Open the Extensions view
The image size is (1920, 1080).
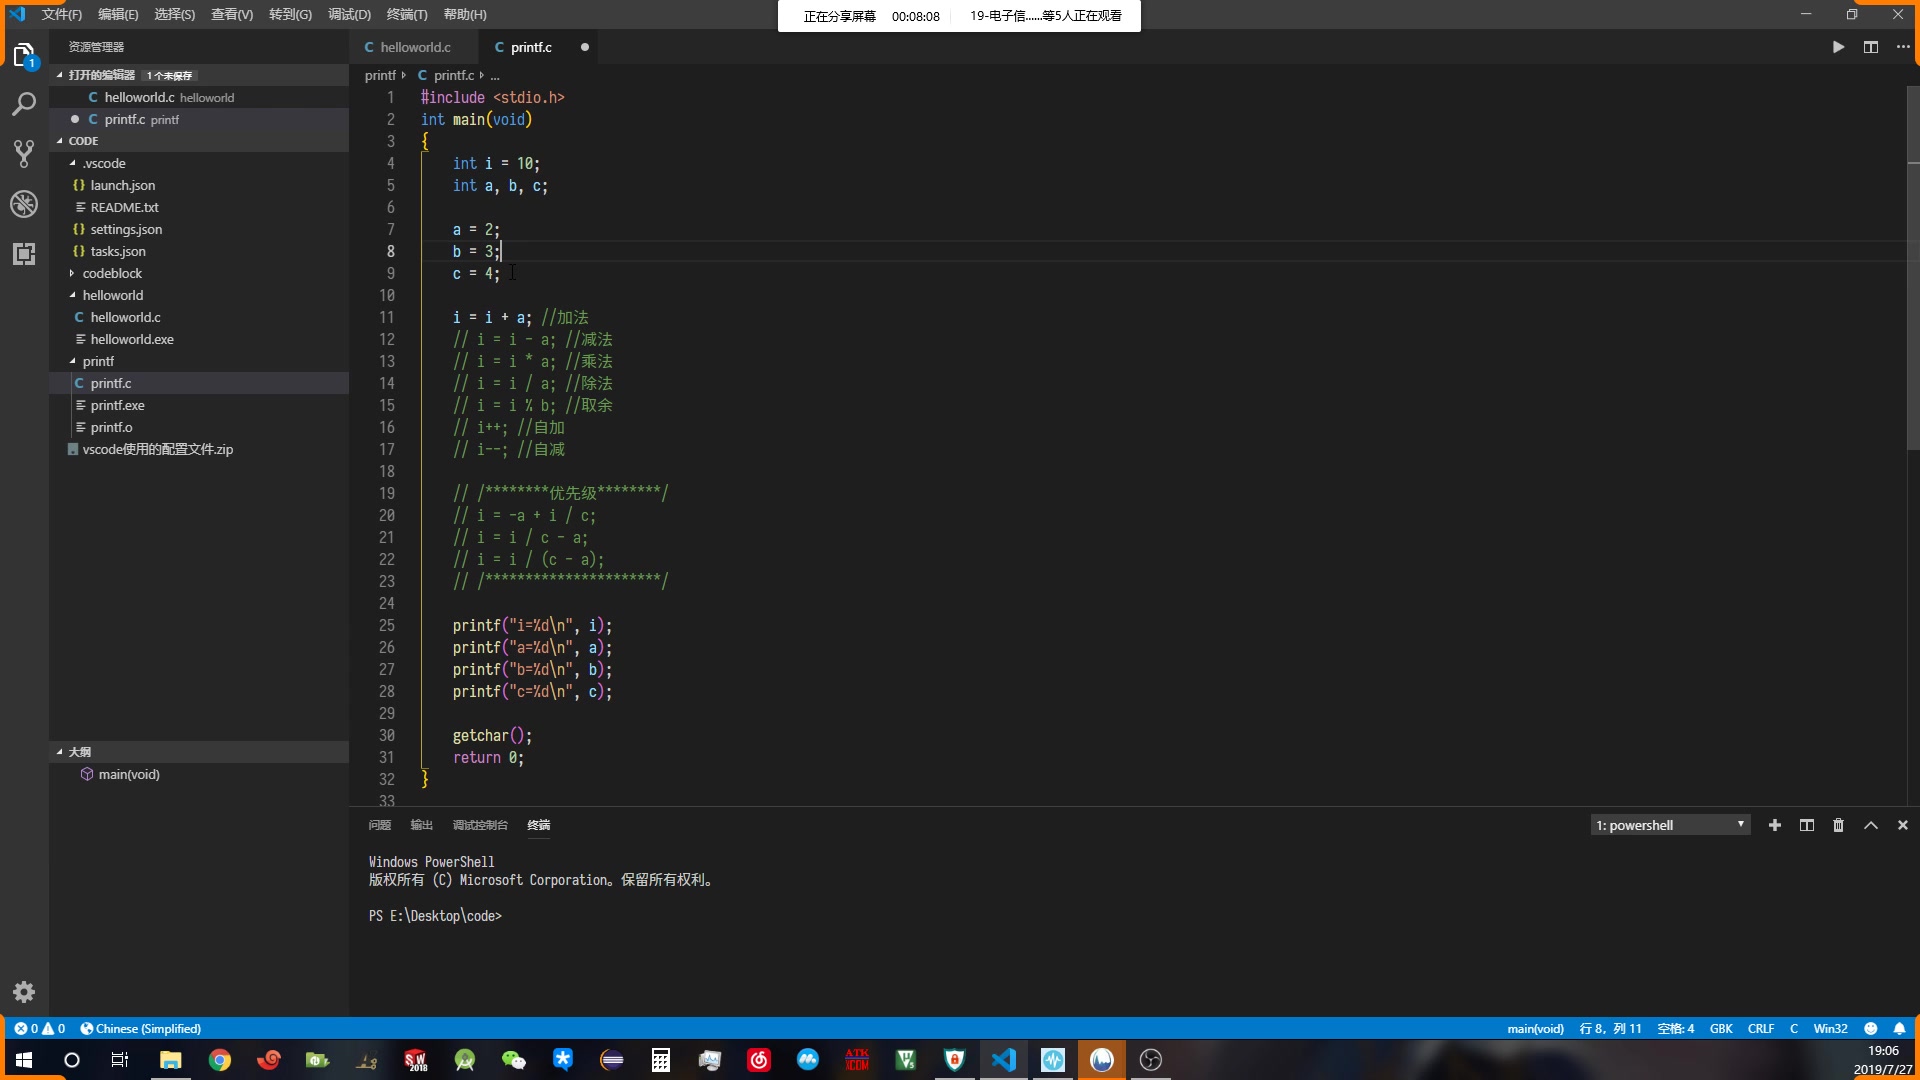point(24,254)
